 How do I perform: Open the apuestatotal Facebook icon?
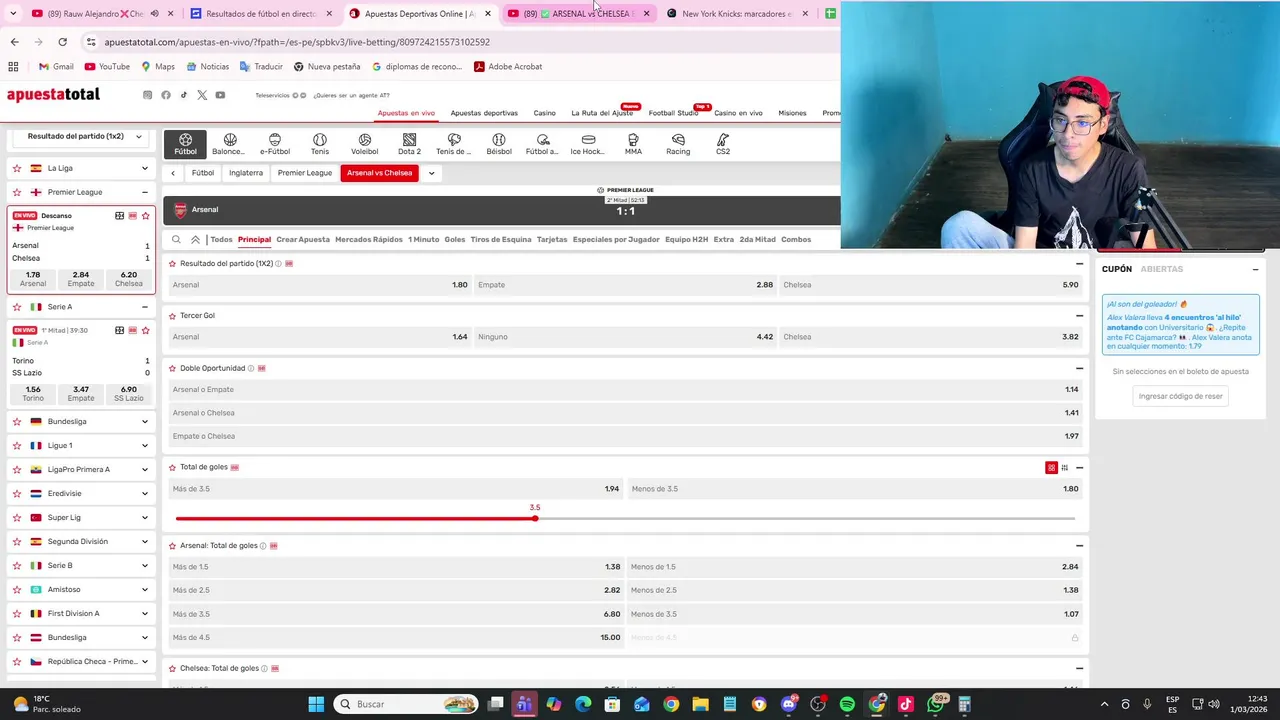click(166, 95)
